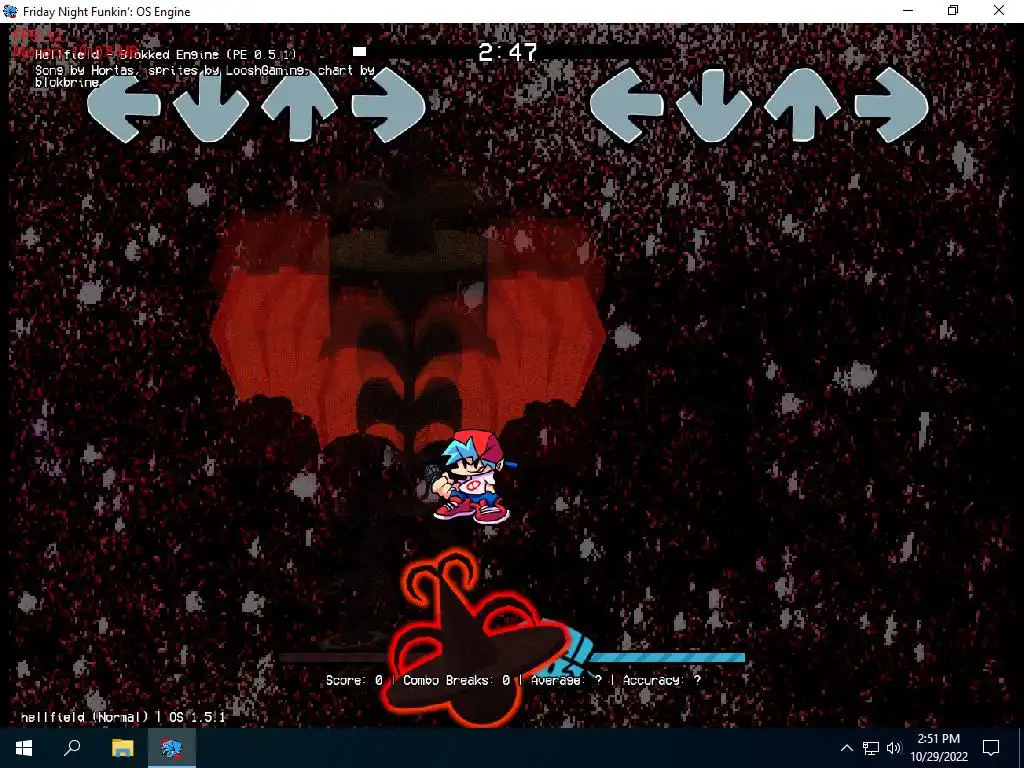
Task: Show hidden system tray icons
Action: point(846,748)
